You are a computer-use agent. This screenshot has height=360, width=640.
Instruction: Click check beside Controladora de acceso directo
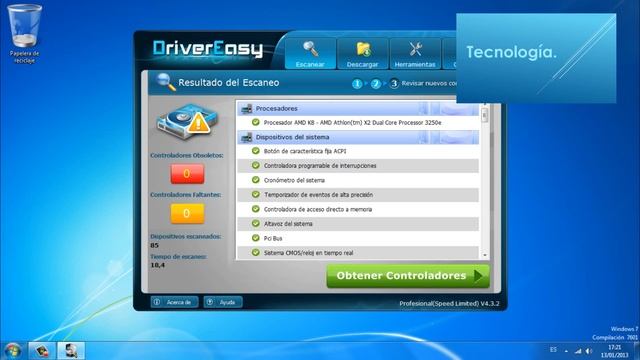[256, 209]
